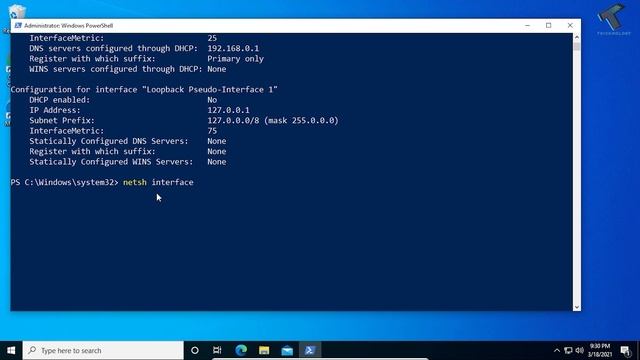Click 'WINS servers configured through DHCP:' label
Image resolution: width=640 pixels, height=360 pixels.
click(x=116, y=69)
